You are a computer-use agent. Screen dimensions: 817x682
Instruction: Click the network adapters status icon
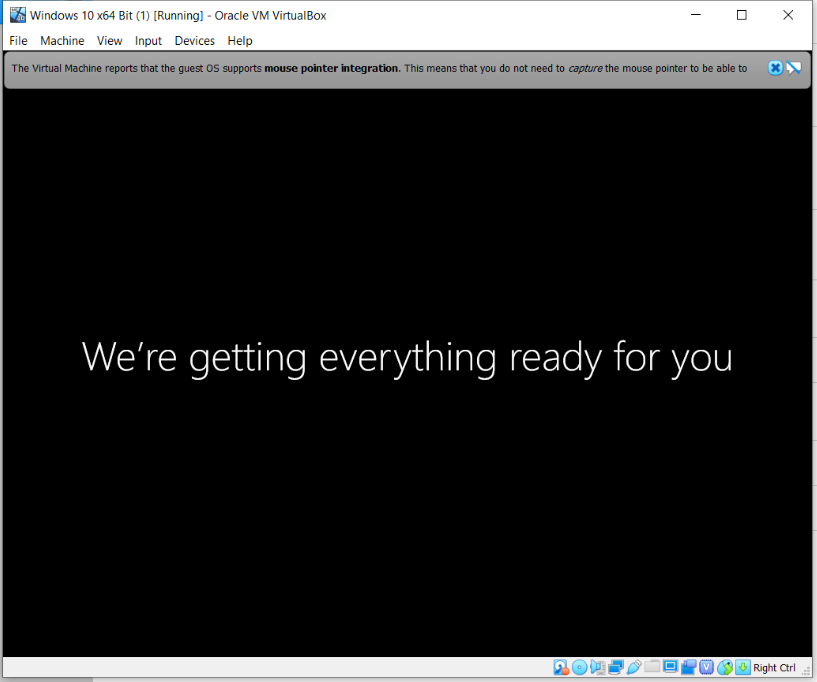[615, 667]
